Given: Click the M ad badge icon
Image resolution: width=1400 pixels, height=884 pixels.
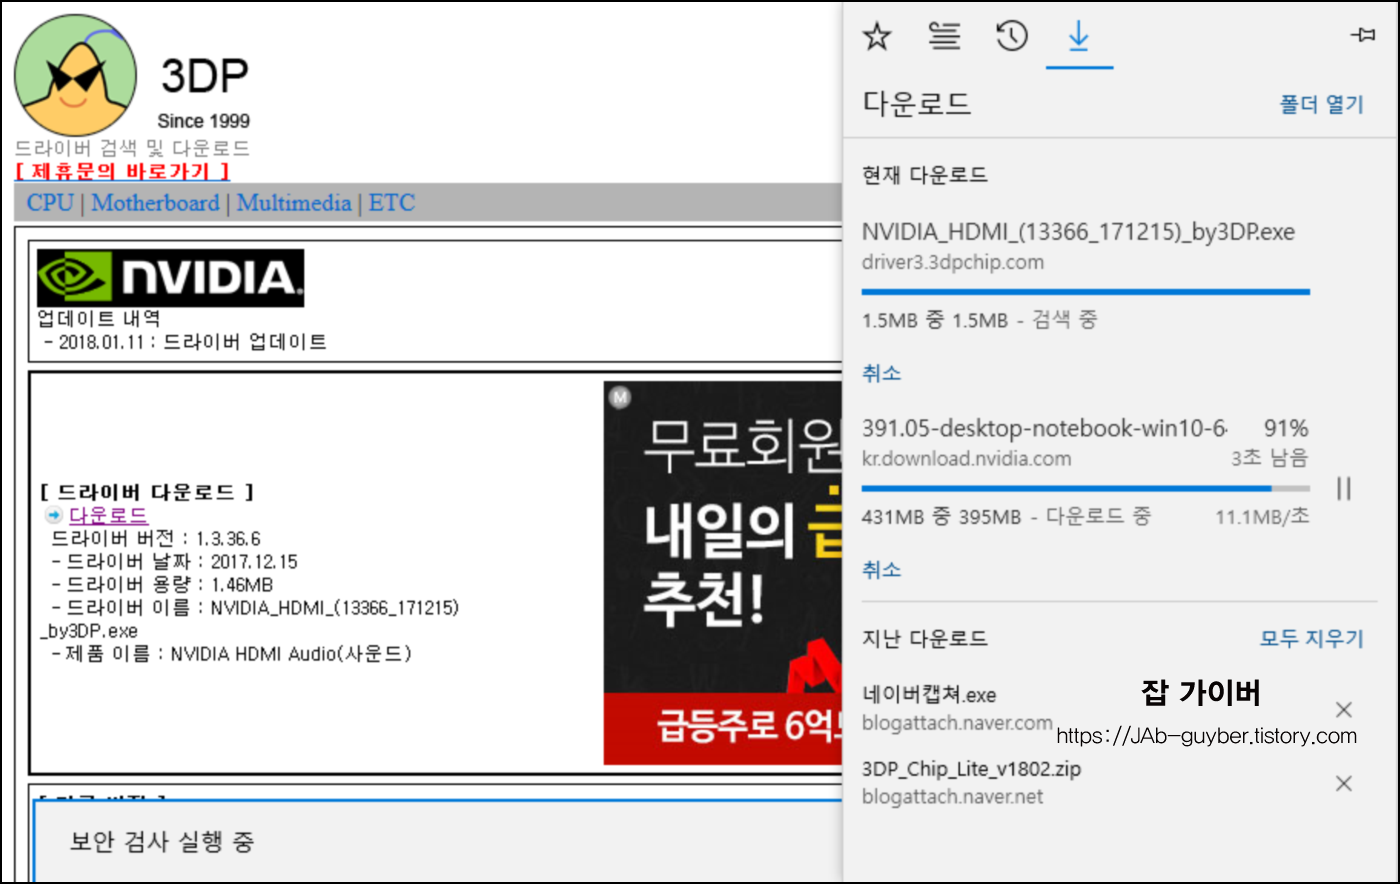Looking at the screenshot, I should click(x=619, y=397).
